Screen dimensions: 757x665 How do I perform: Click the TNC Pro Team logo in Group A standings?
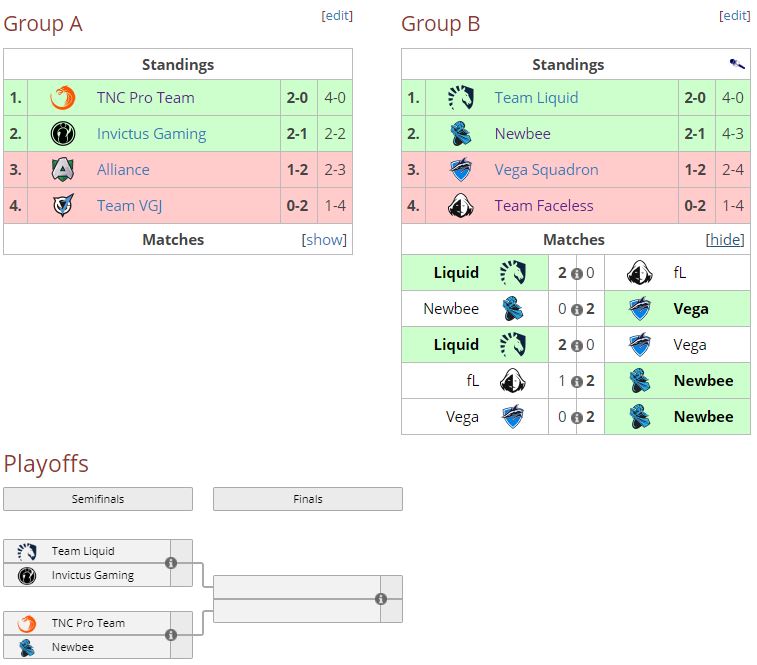[63, 98]
